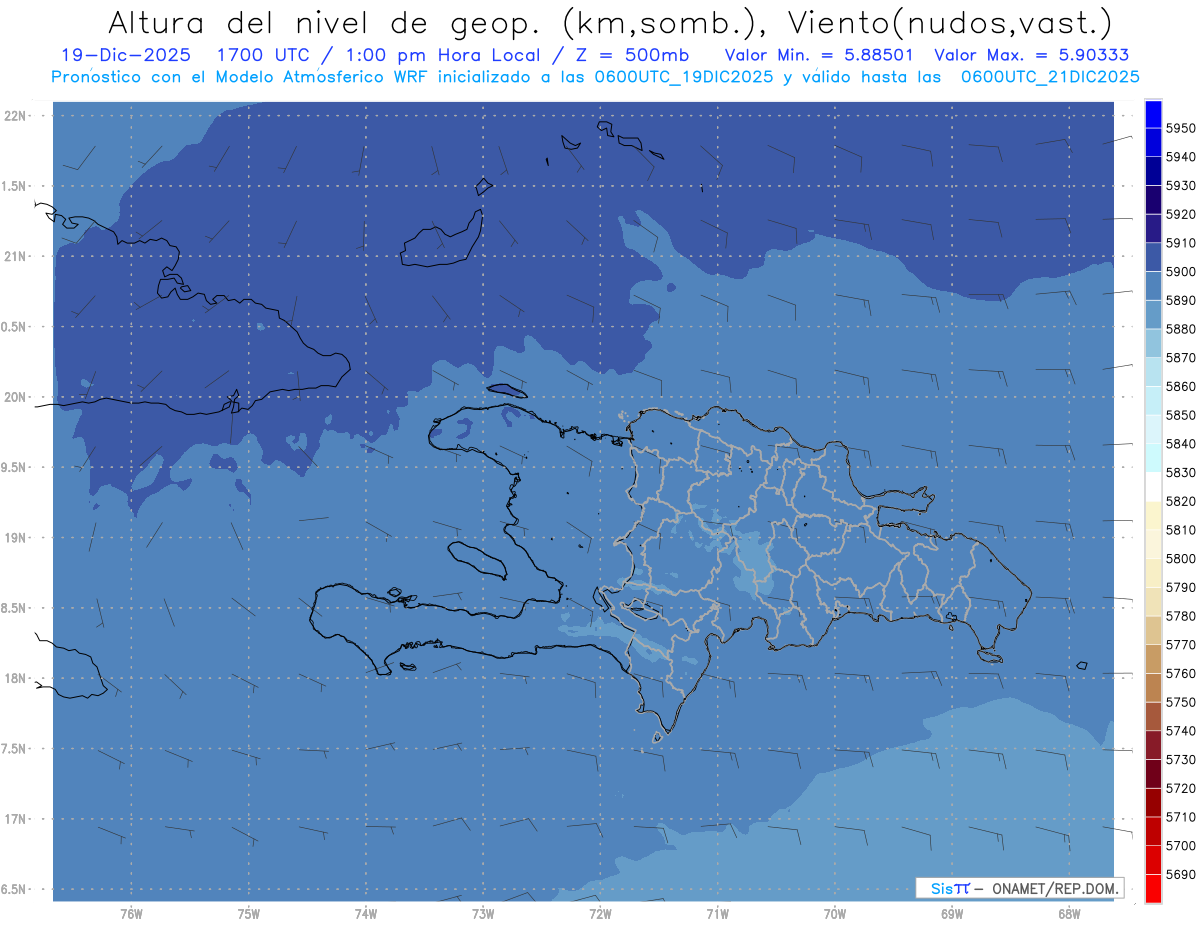Click the '5820' colorbar value

[x=1180, y=501]
